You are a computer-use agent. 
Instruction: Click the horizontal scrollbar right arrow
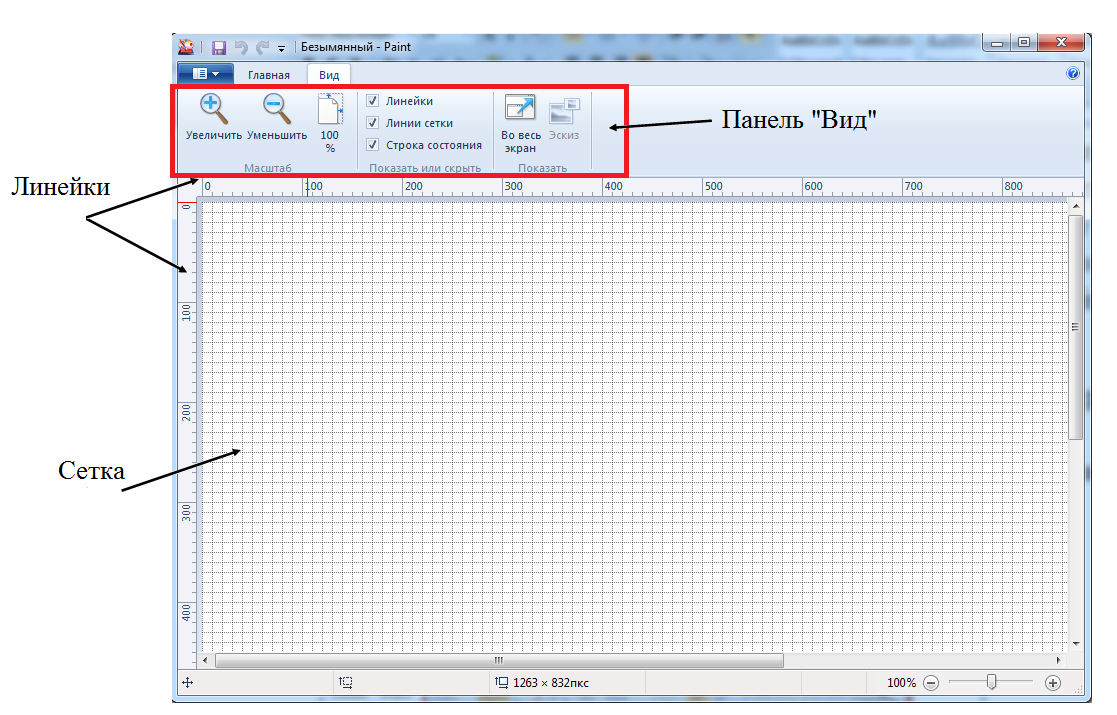[x=1059, y=661]
